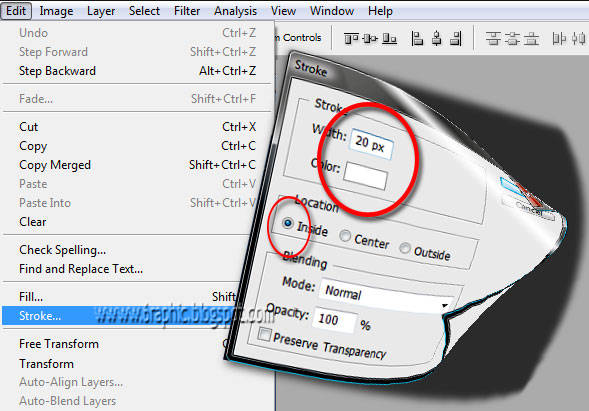Click the Distribute top edges icon
The width and height of the screenshot is (589, 411).
493,38
